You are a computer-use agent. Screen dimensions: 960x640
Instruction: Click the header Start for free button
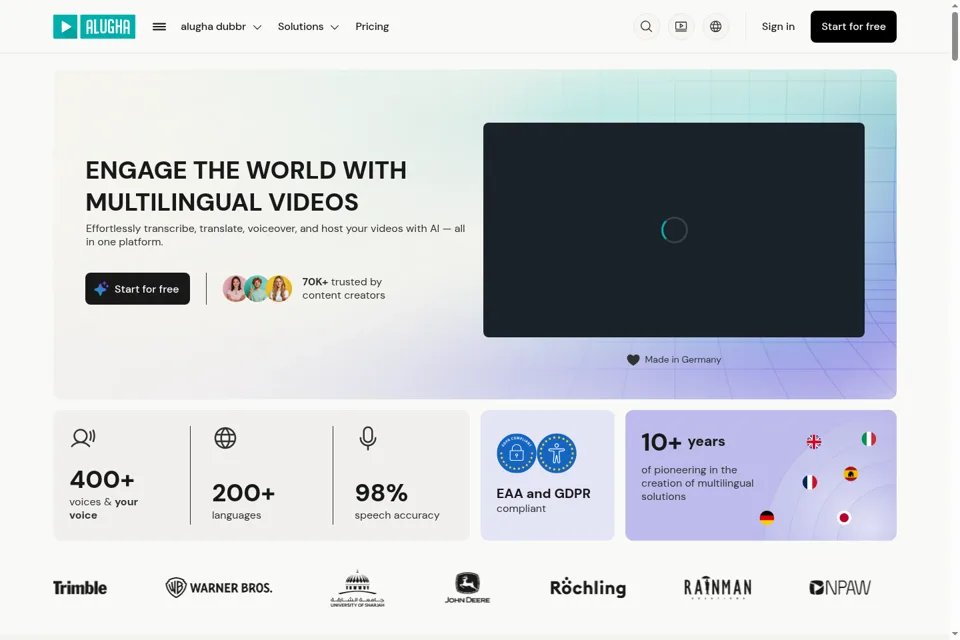coord(853,26)
